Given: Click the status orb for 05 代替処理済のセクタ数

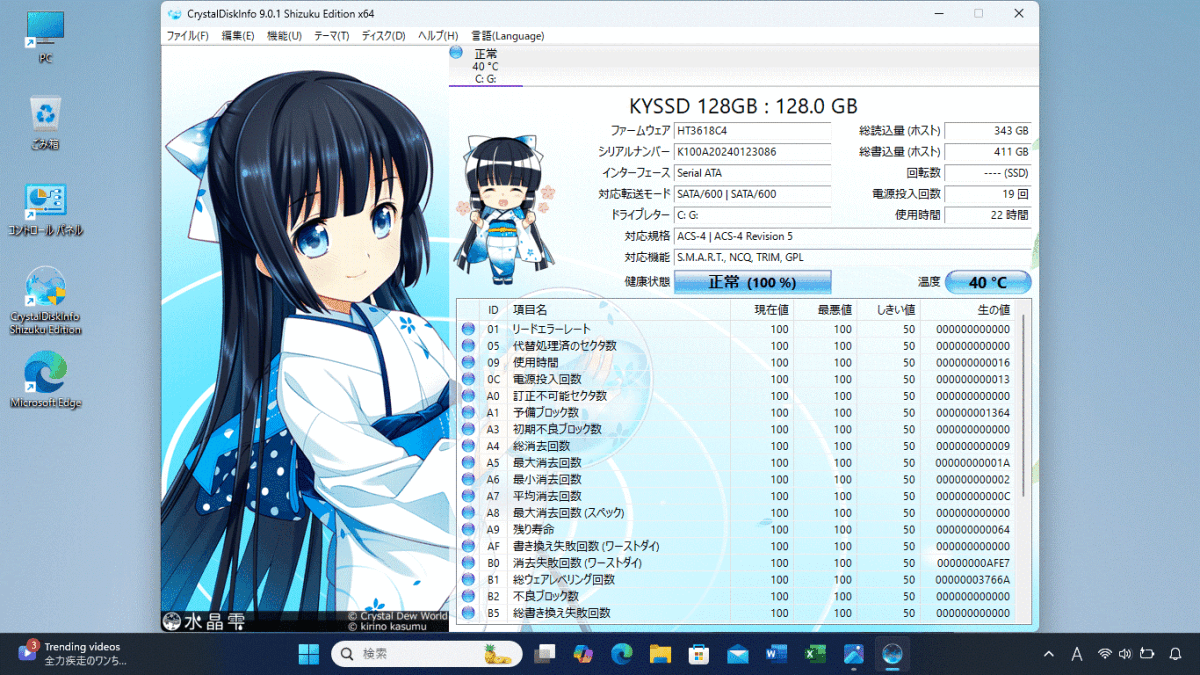Looking at the screenshot, I should [468, 346].
